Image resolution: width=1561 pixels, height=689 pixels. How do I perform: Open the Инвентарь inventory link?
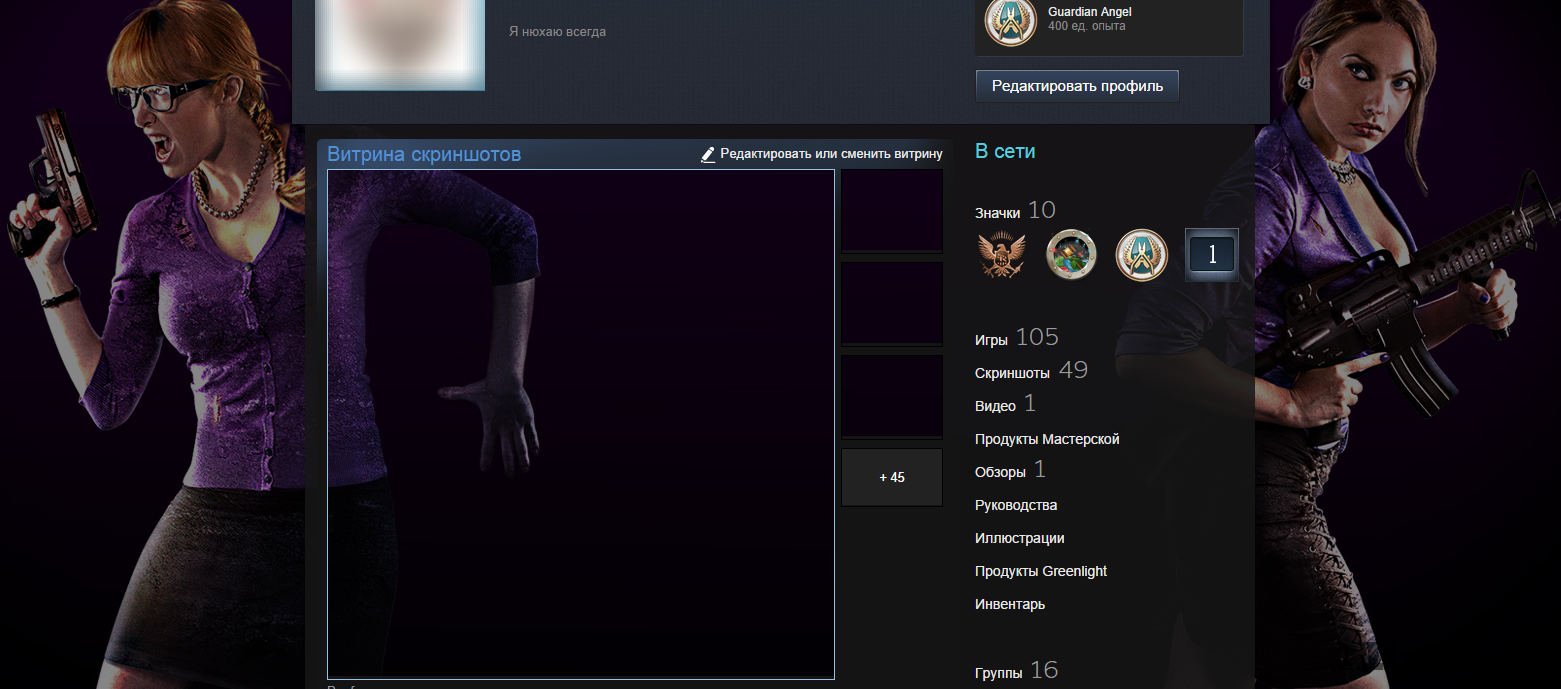[1010, 604]
